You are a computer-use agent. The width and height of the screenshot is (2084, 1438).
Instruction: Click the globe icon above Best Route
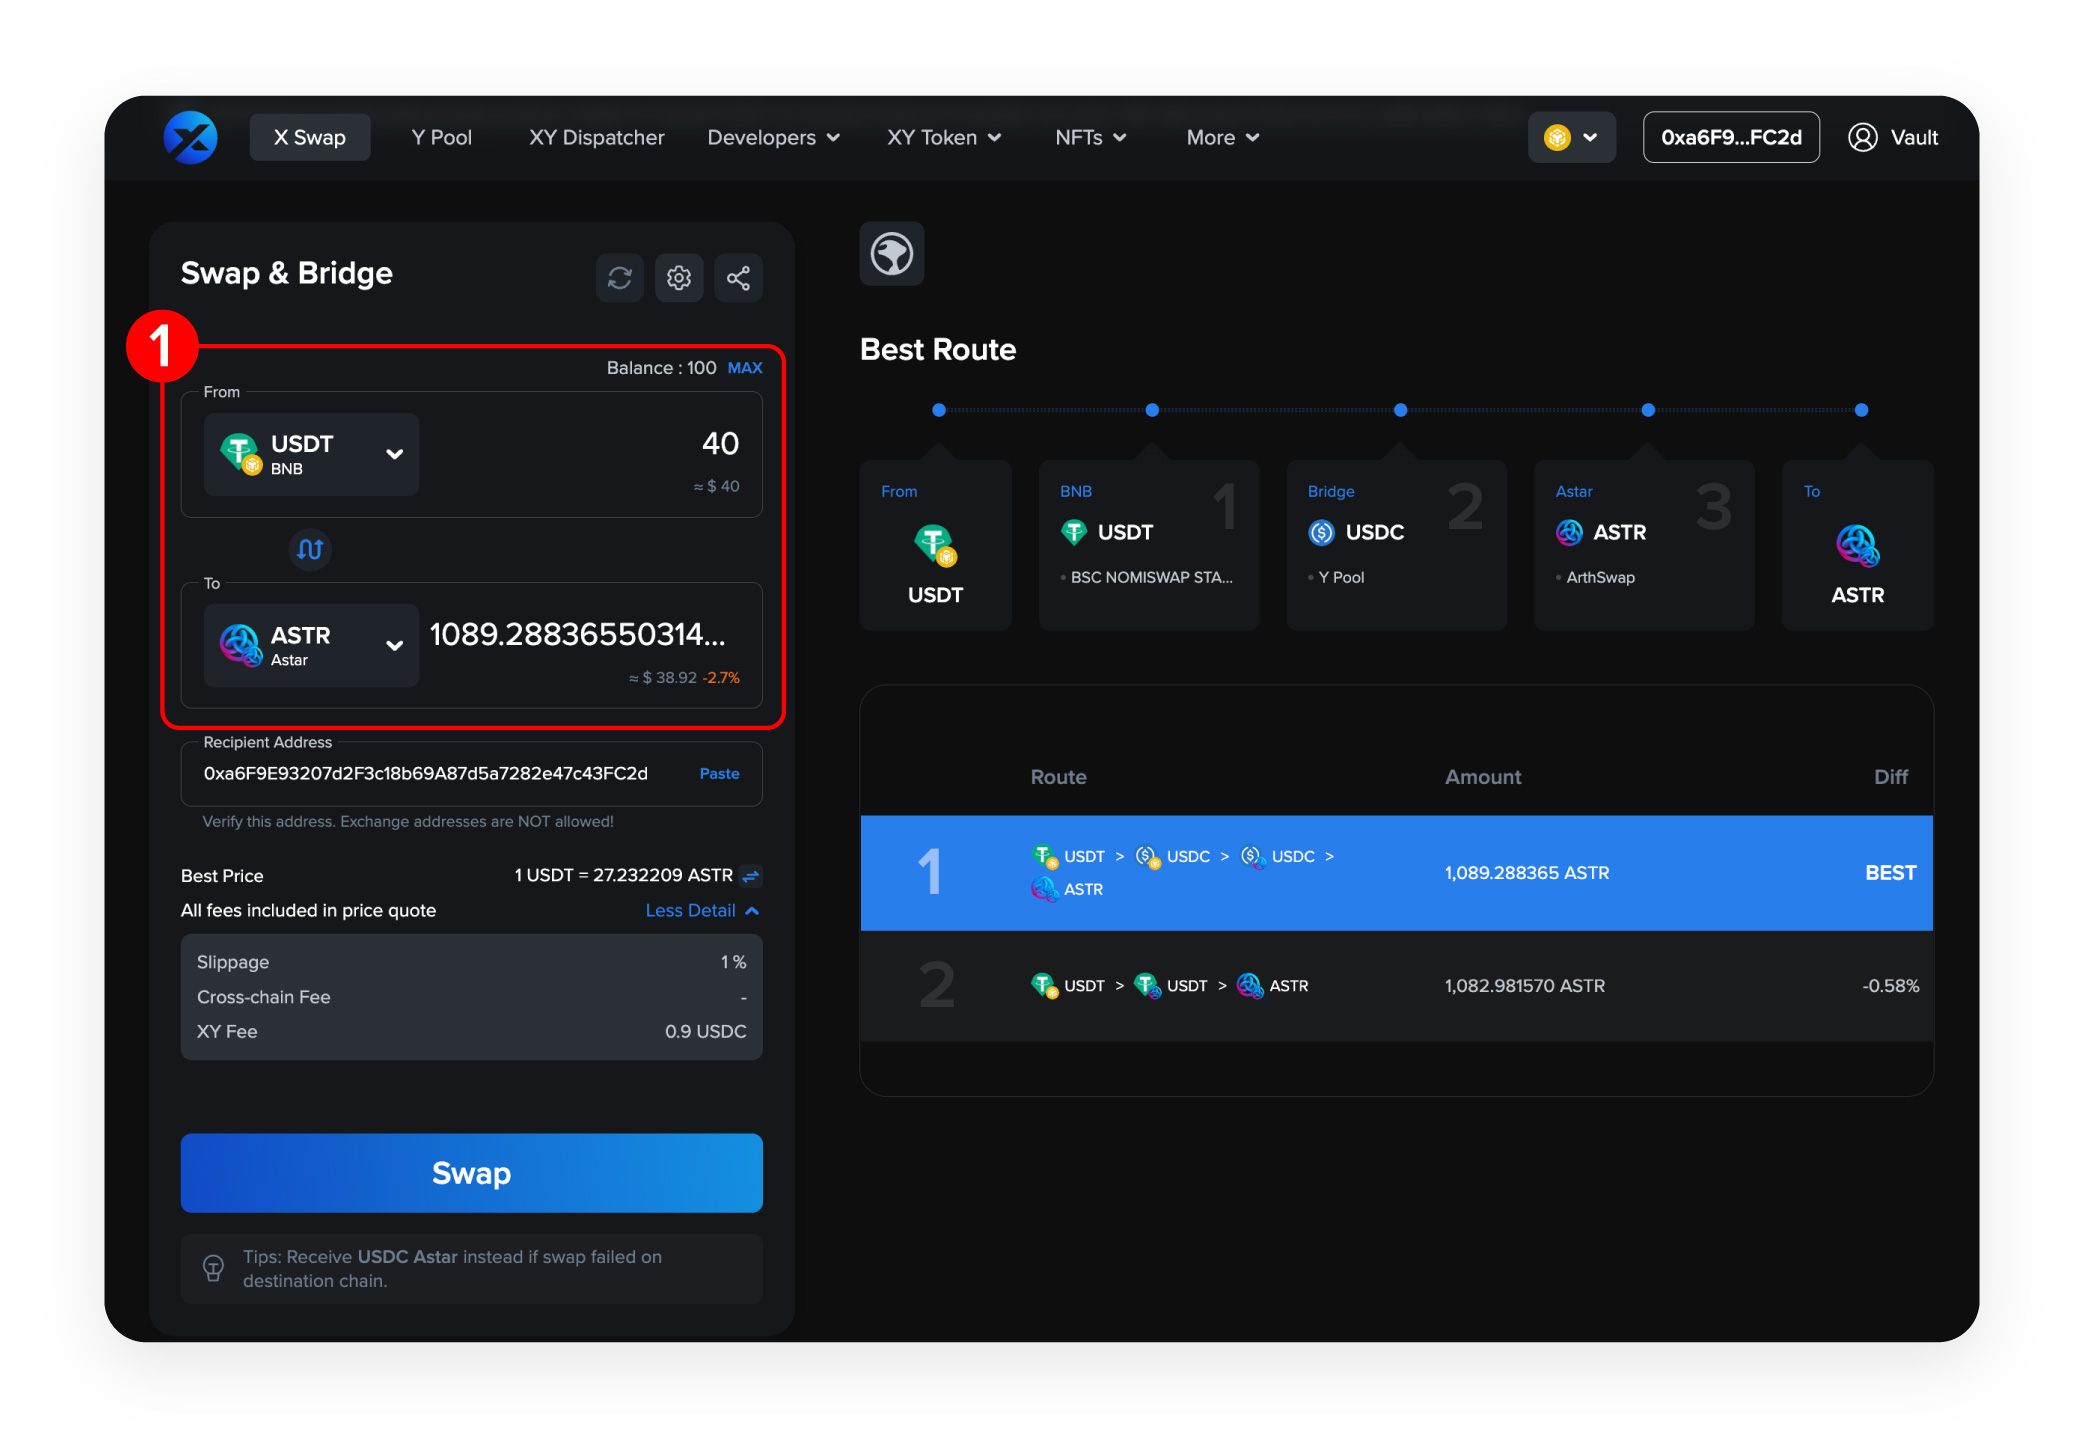pyautogui.click(x=891, y=254)
